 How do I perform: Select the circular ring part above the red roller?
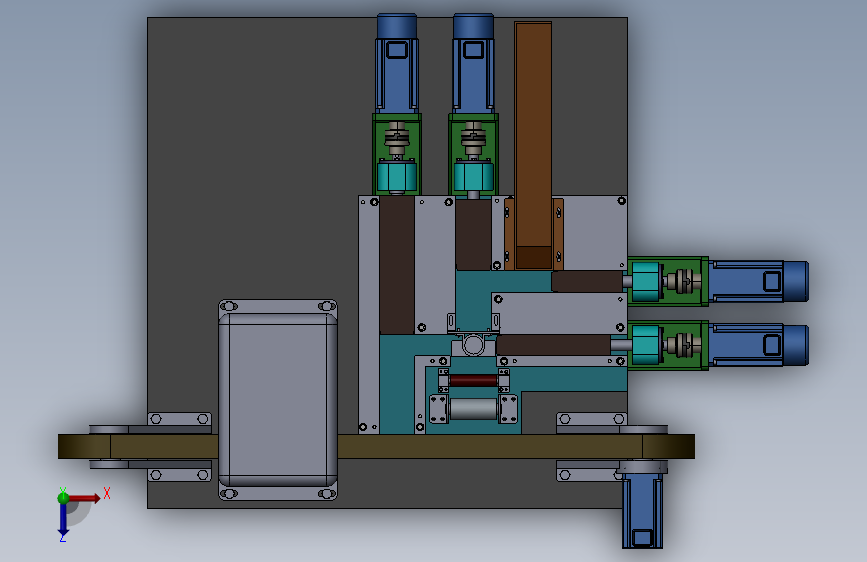(x=473, y=345)
